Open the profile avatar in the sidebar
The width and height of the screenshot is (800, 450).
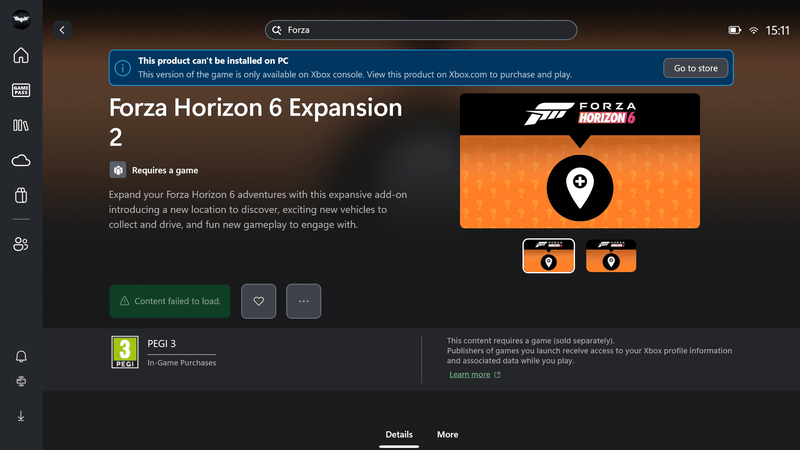(x=21, y=19)
